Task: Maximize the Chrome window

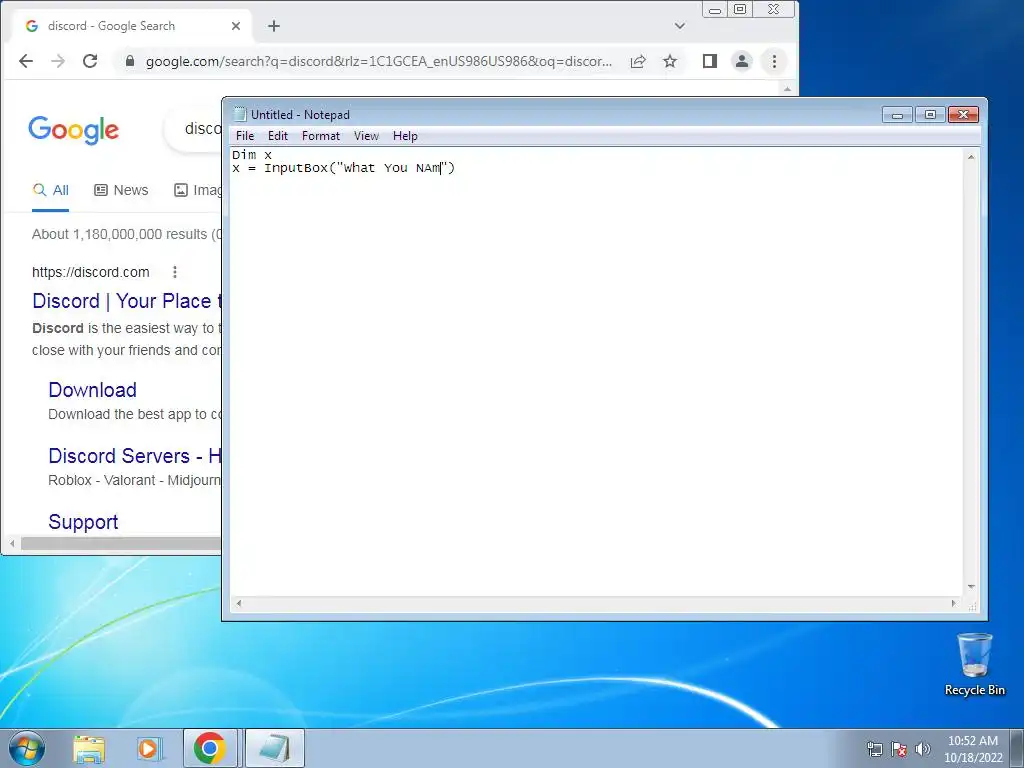Action: [740, 10]
